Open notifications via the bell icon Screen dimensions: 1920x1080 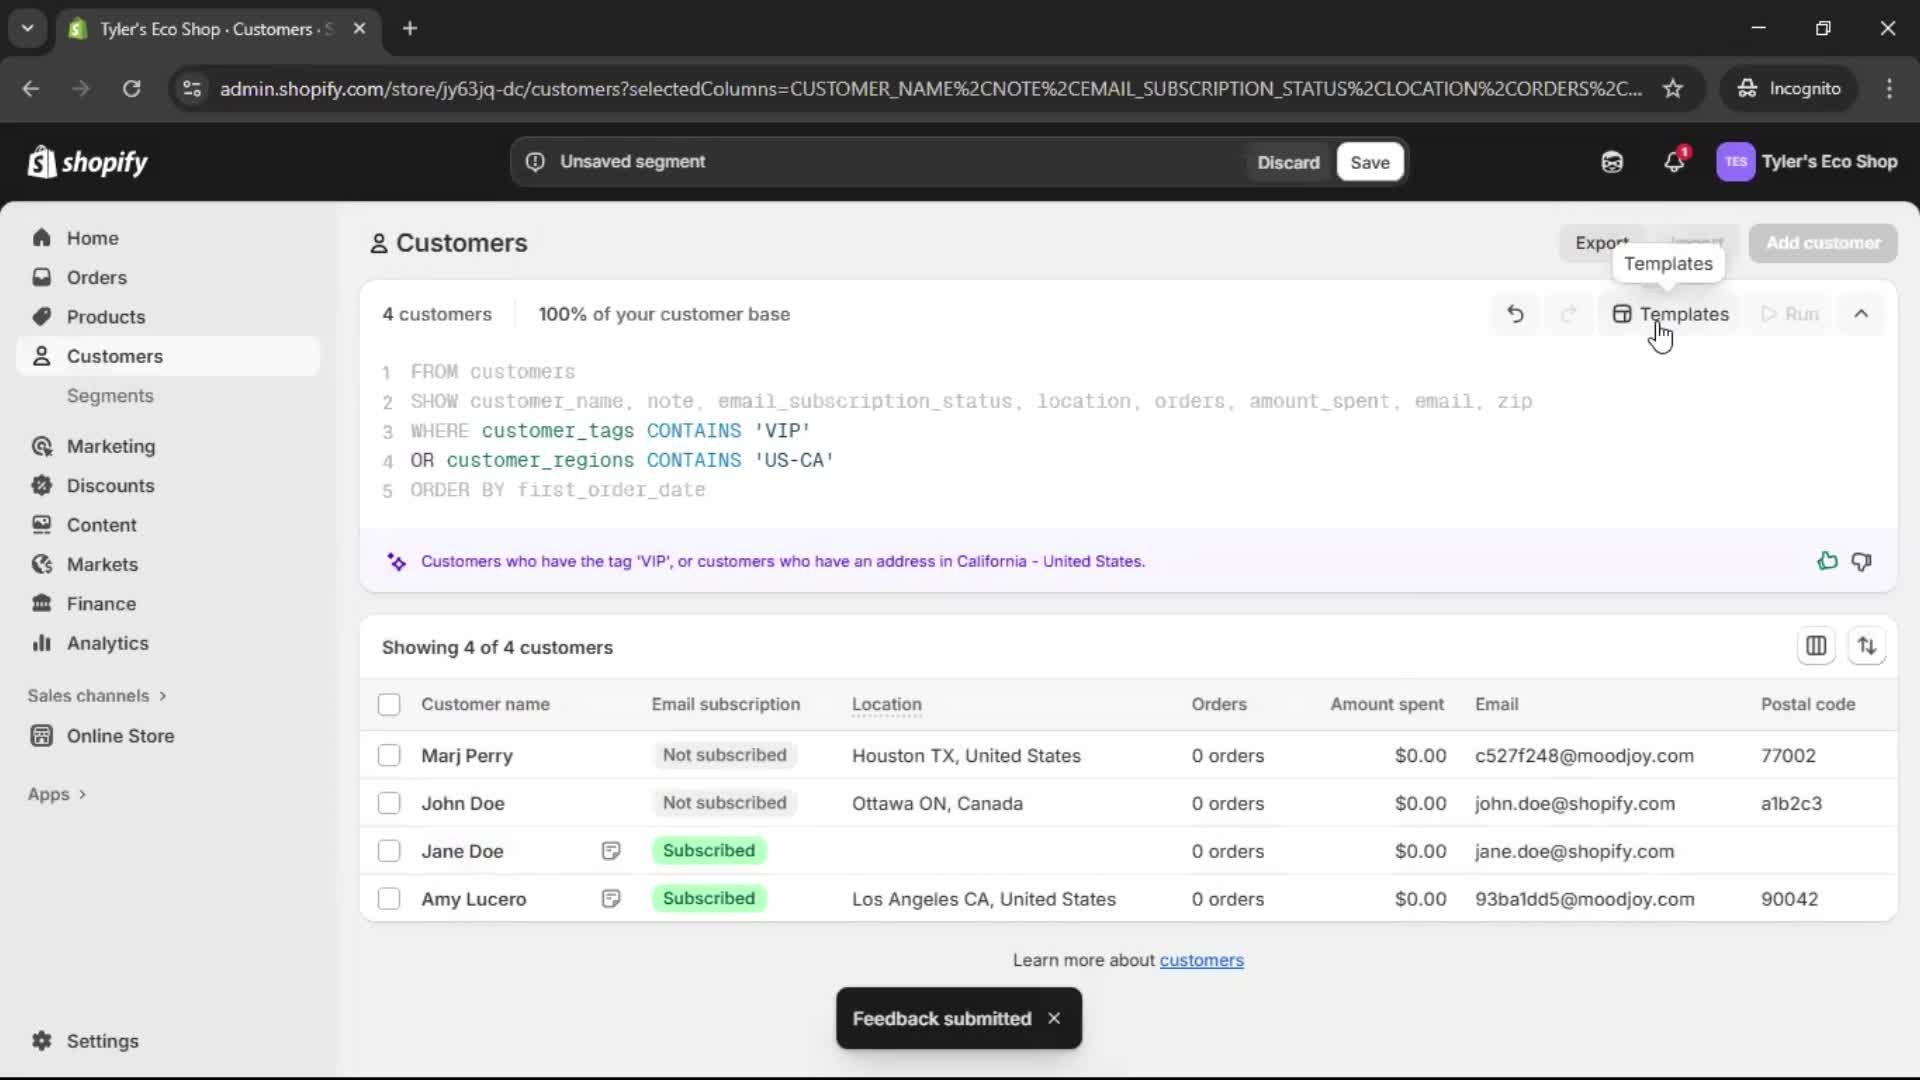click(1676, 161)
